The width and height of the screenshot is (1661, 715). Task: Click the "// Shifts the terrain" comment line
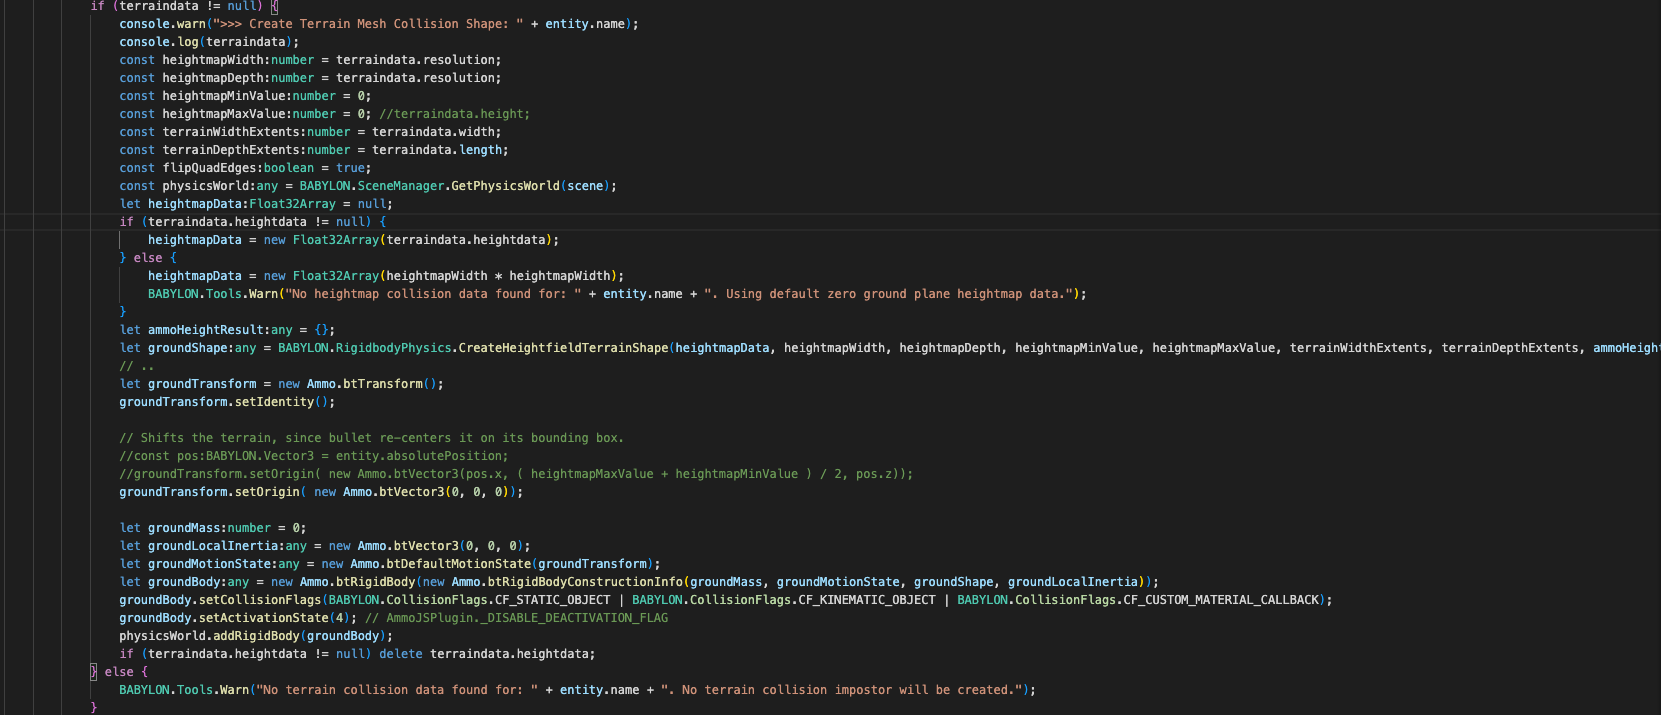pos(371,438)
